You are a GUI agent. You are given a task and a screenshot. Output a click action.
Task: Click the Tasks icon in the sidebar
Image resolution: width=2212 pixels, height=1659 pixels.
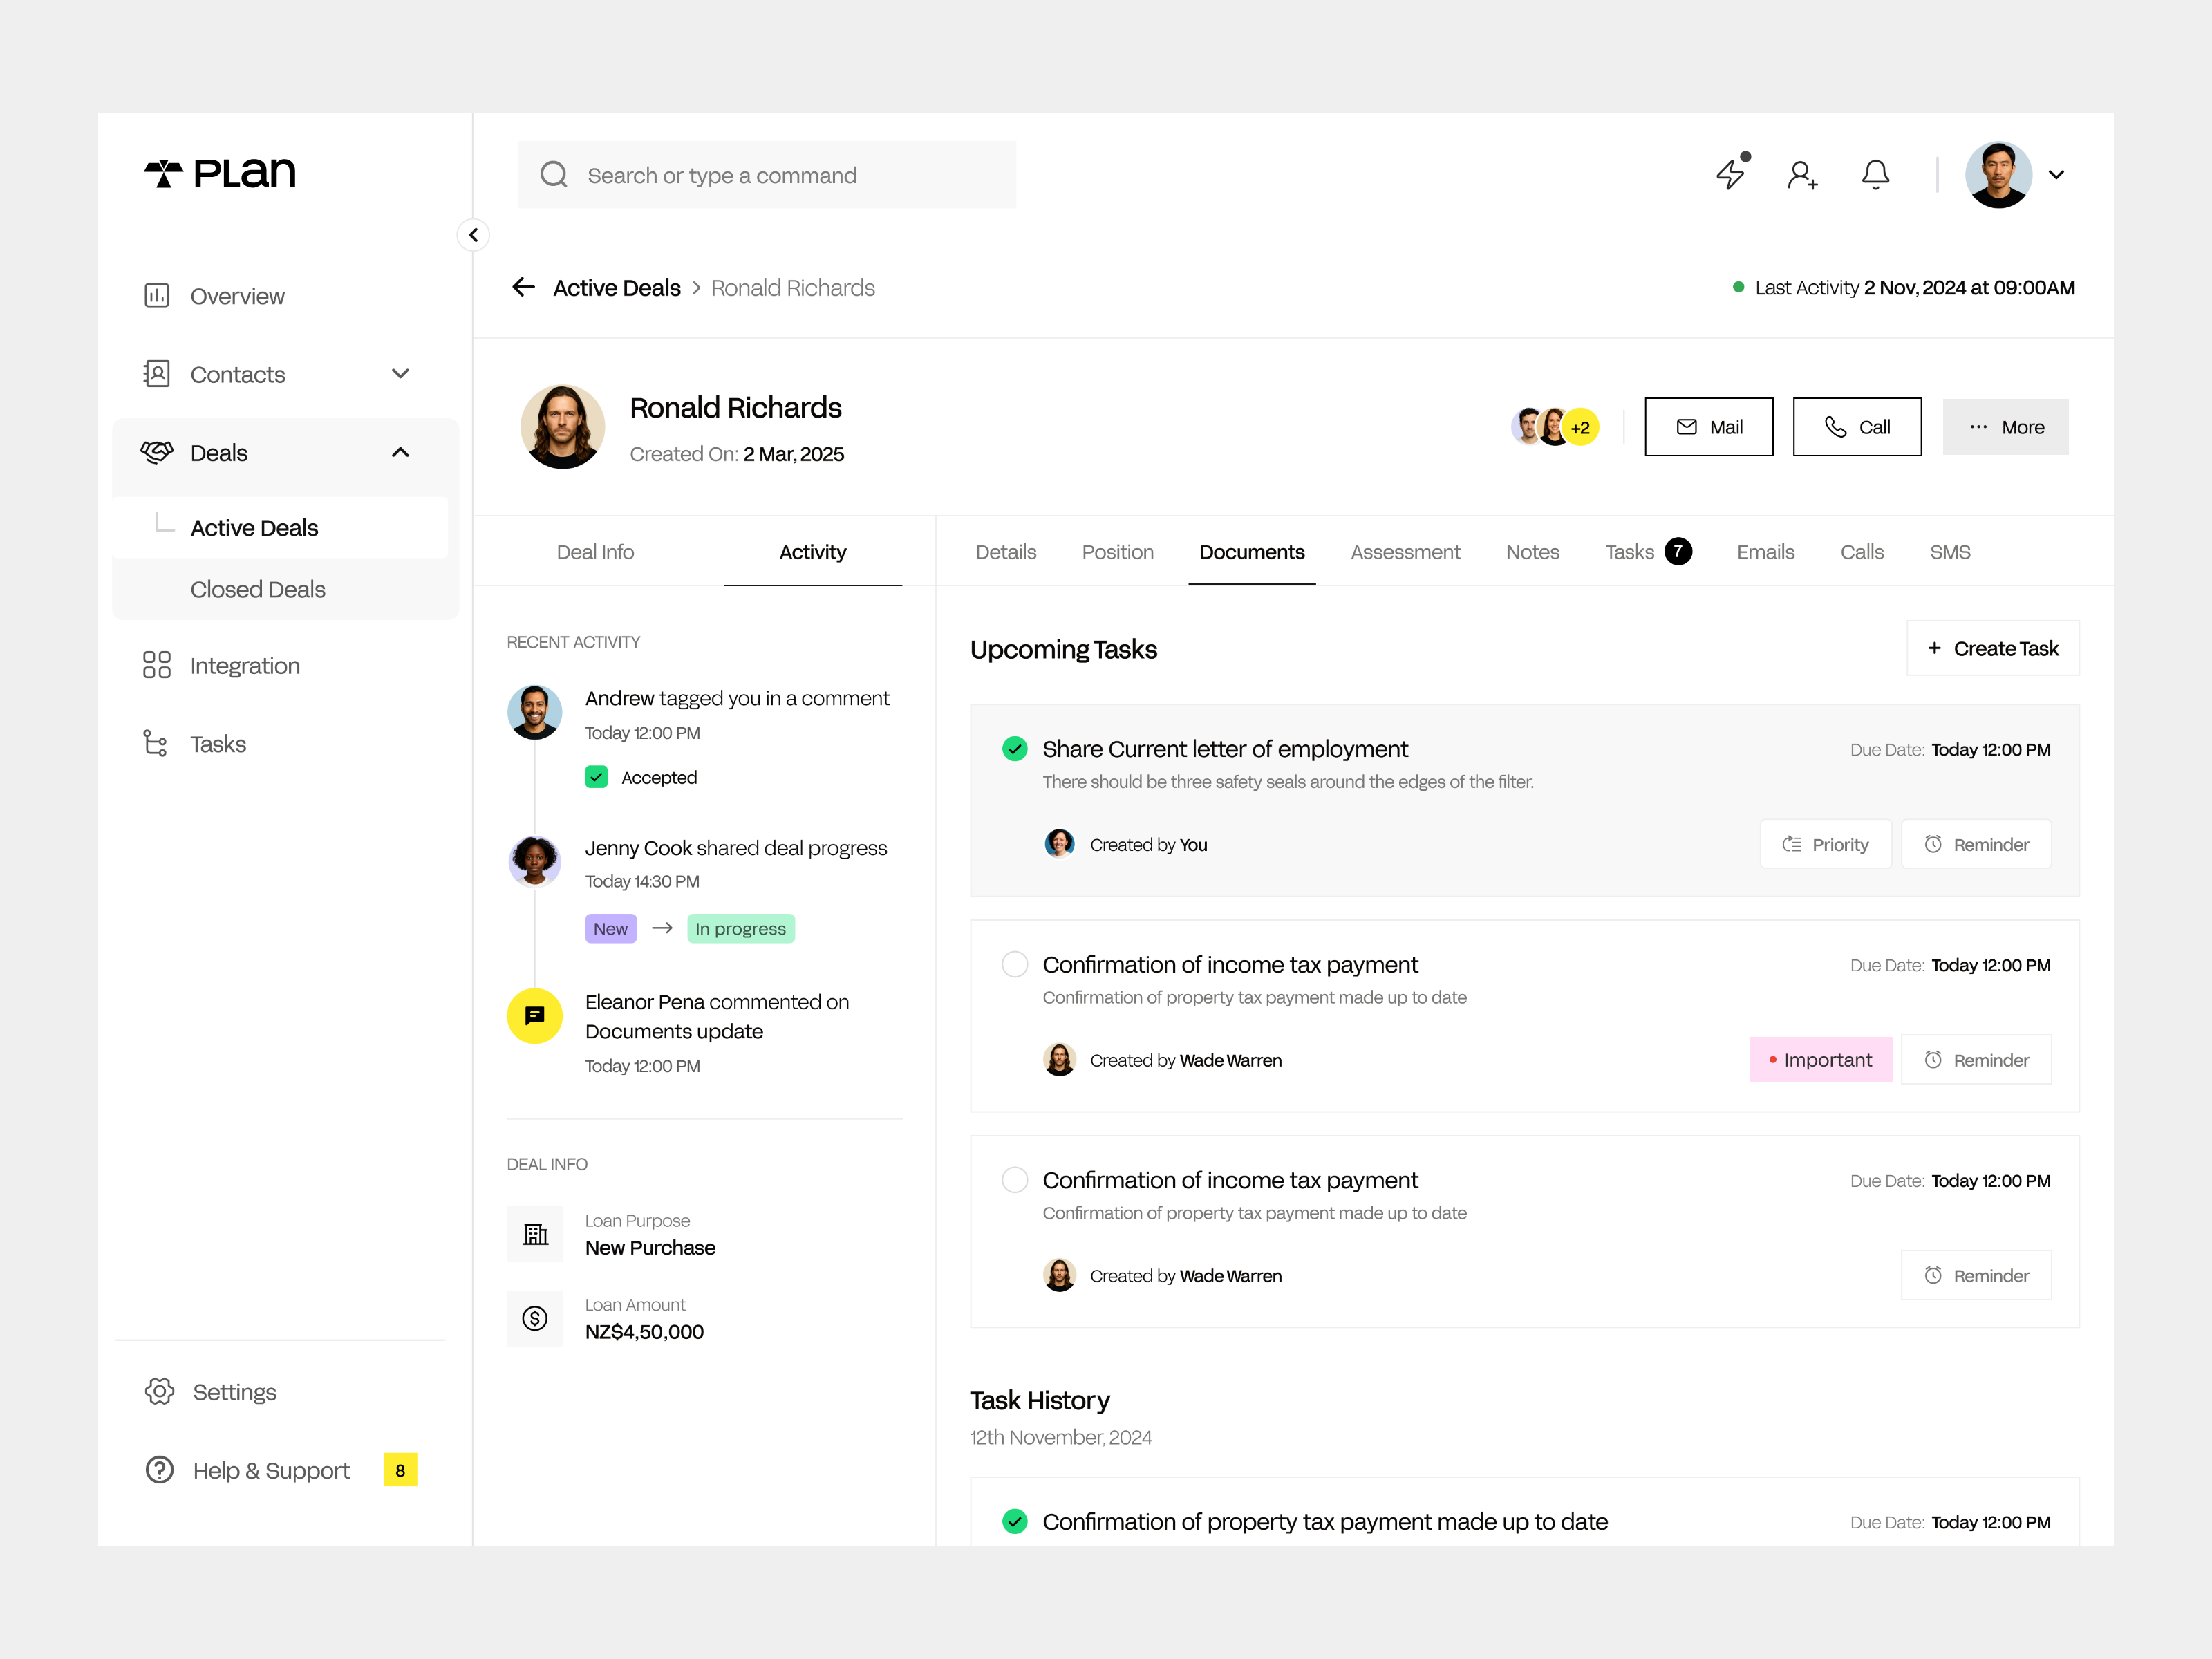click(x=156, y=743)
